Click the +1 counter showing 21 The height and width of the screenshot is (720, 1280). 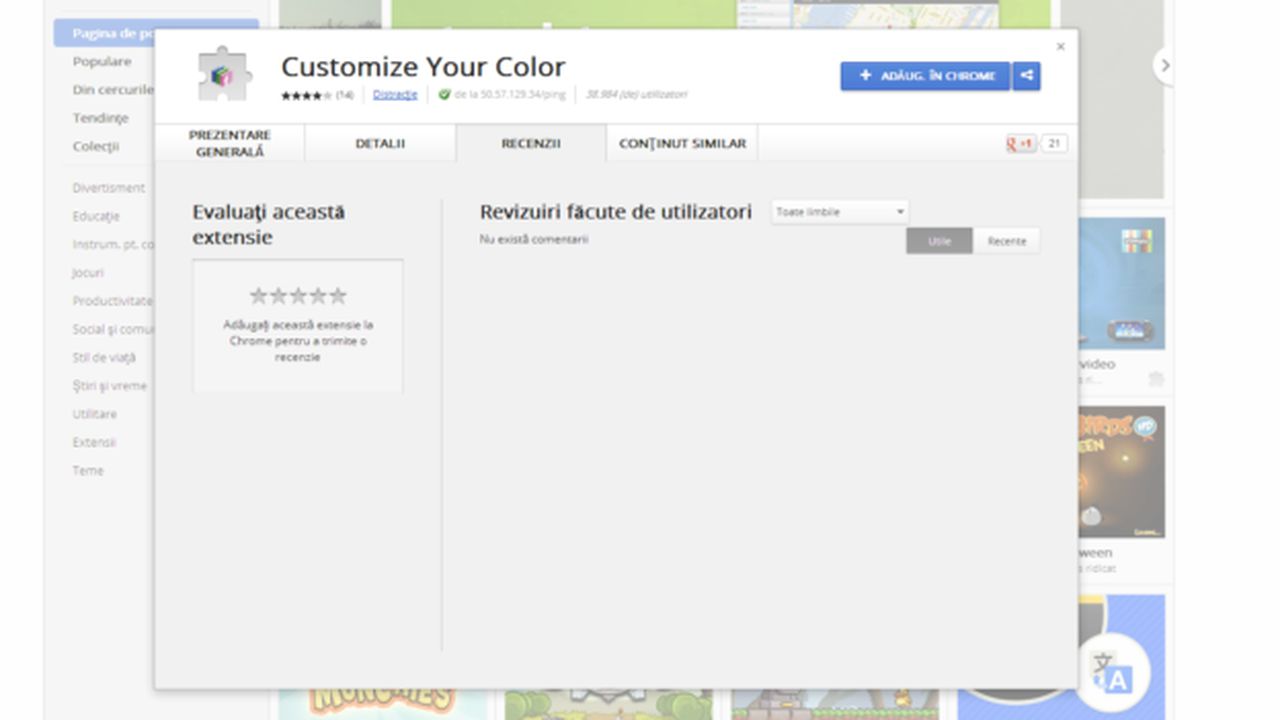1055,143
